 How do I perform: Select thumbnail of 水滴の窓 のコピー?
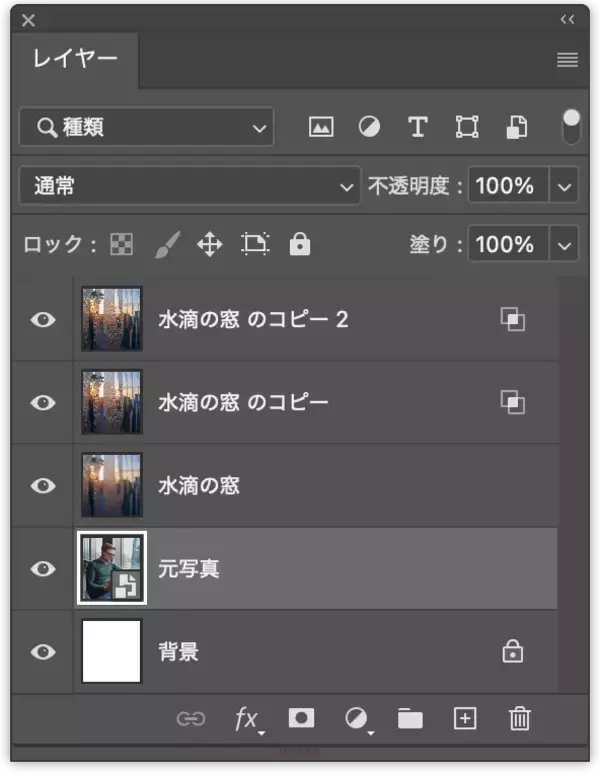pyautogui.click(x=112, y=402)
